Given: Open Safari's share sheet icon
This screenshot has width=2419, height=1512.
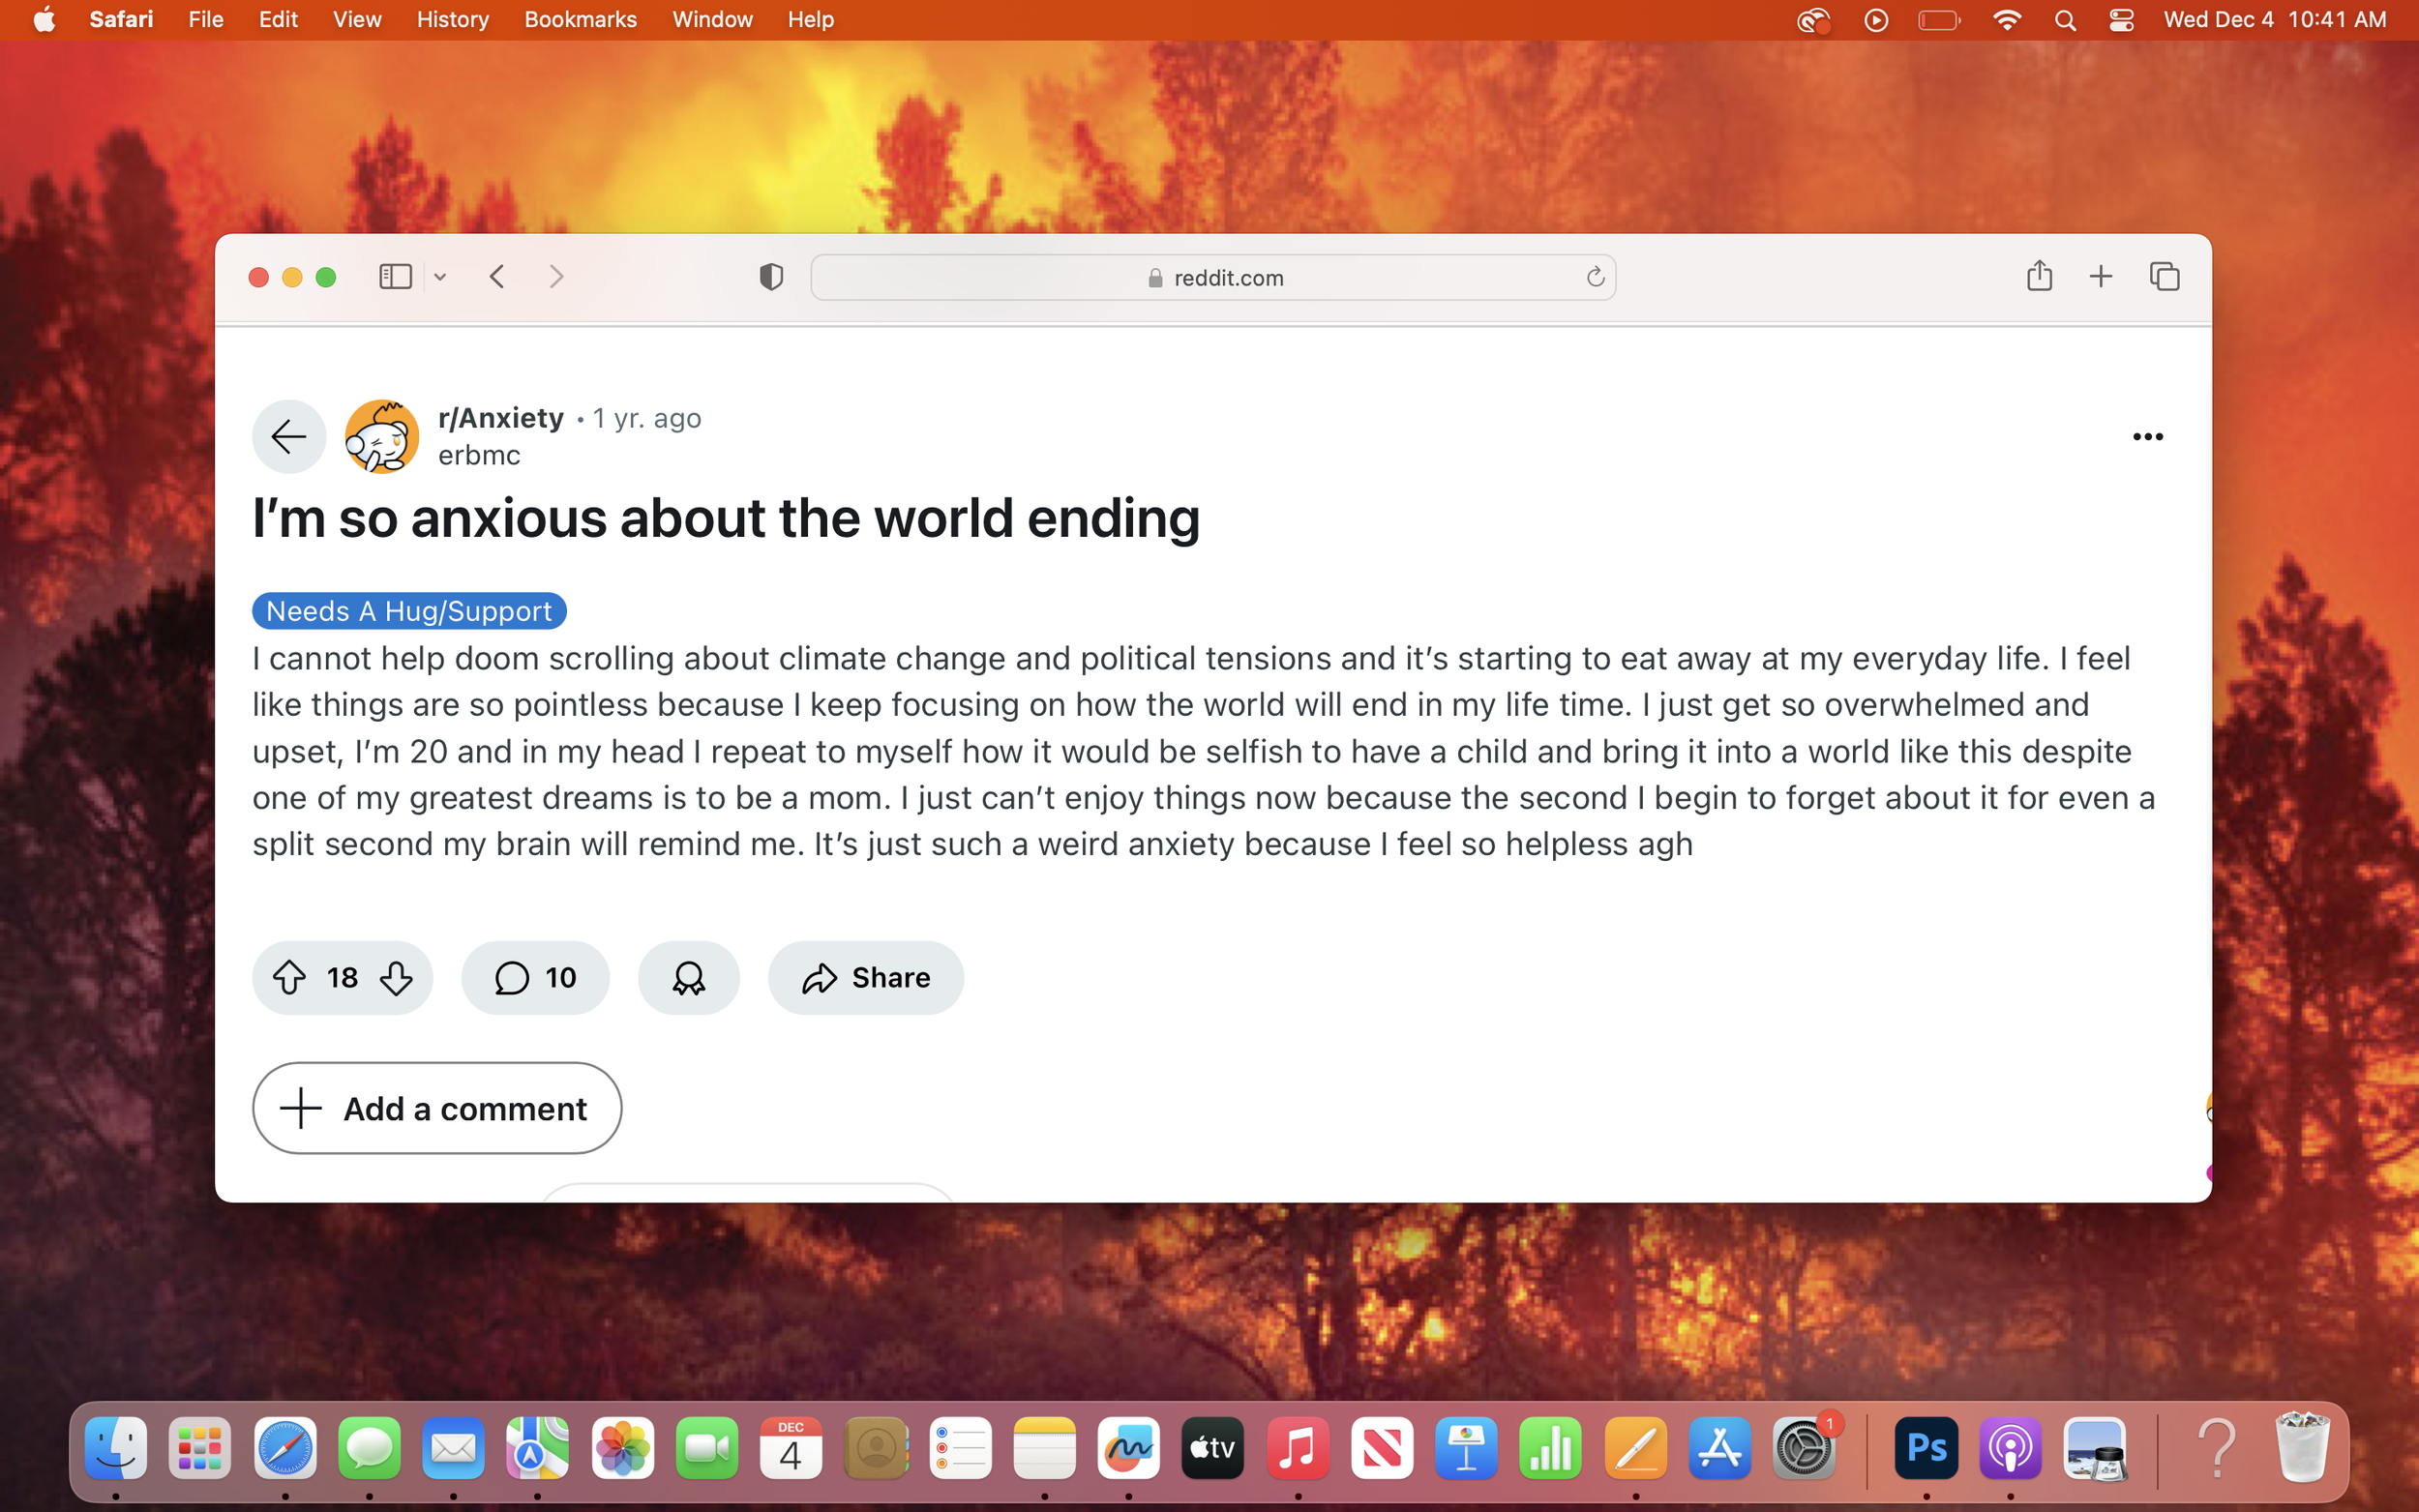Looking at the screenshot, I should [2039, 276].
